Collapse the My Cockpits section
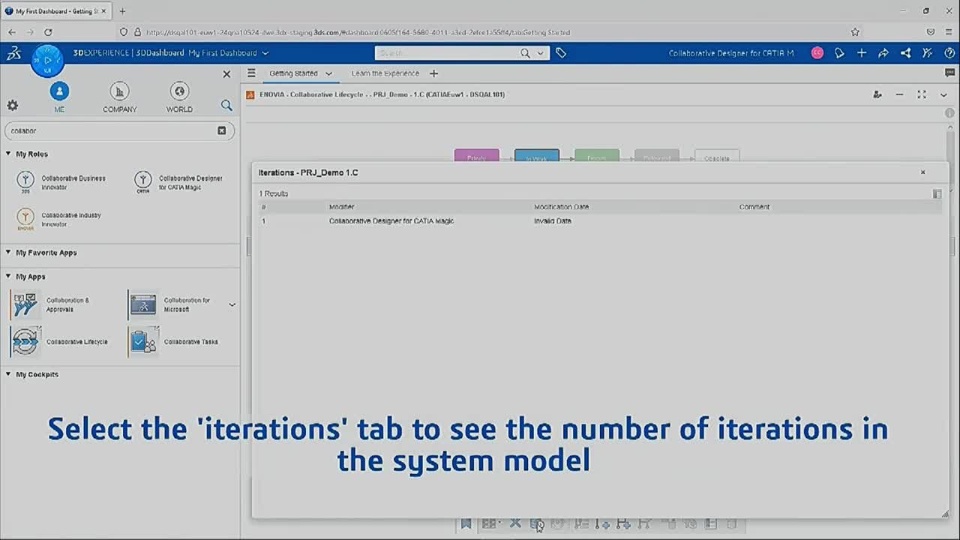This screenshot has width=960, height=540. pyautogui.click(x=9, y=374)
